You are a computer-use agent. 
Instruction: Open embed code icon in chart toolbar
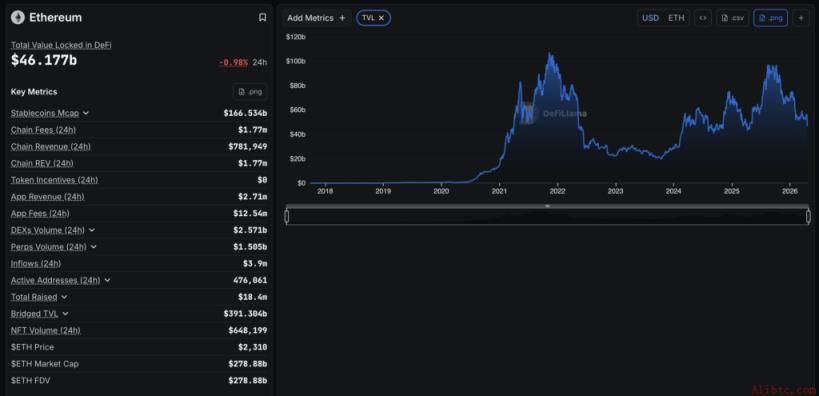(703, 18)
